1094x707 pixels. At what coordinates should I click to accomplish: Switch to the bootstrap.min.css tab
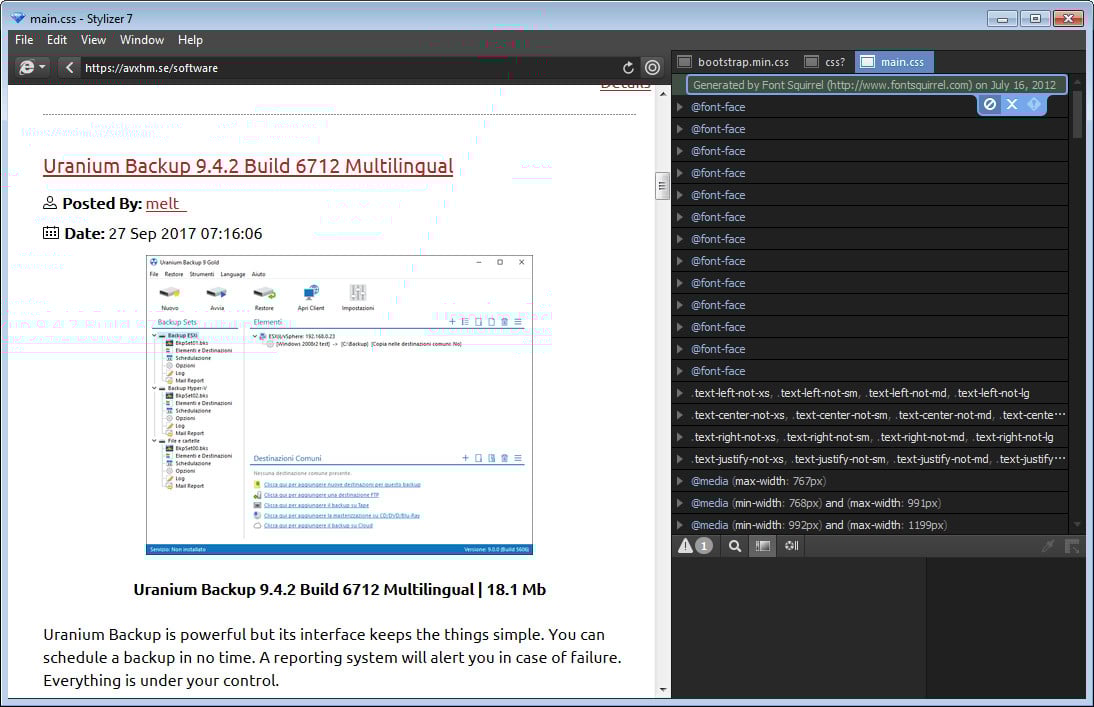pos(734,62)
